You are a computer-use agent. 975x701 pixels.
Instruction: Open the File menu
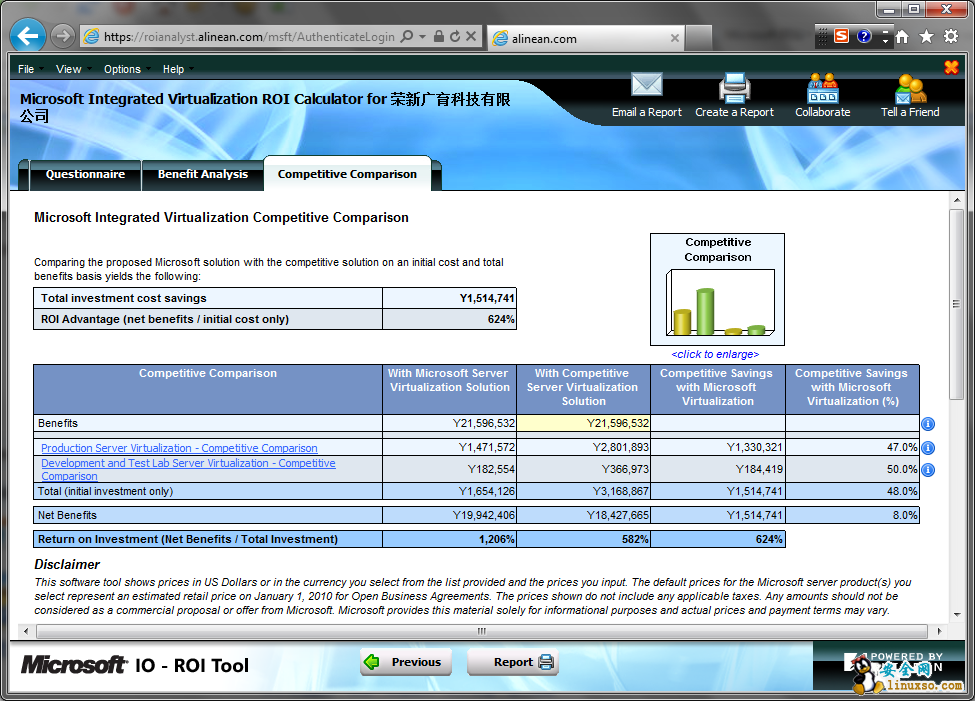(x=26, y=69)
